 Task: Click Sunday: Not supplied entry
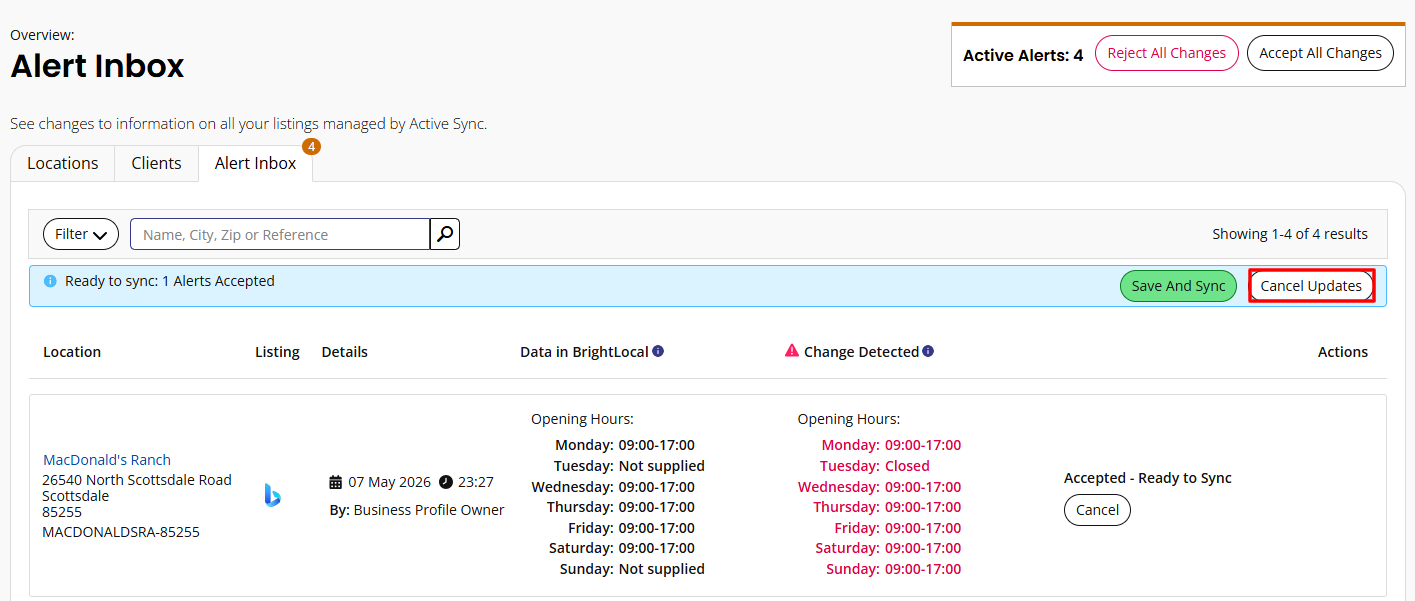pos(632,569)
